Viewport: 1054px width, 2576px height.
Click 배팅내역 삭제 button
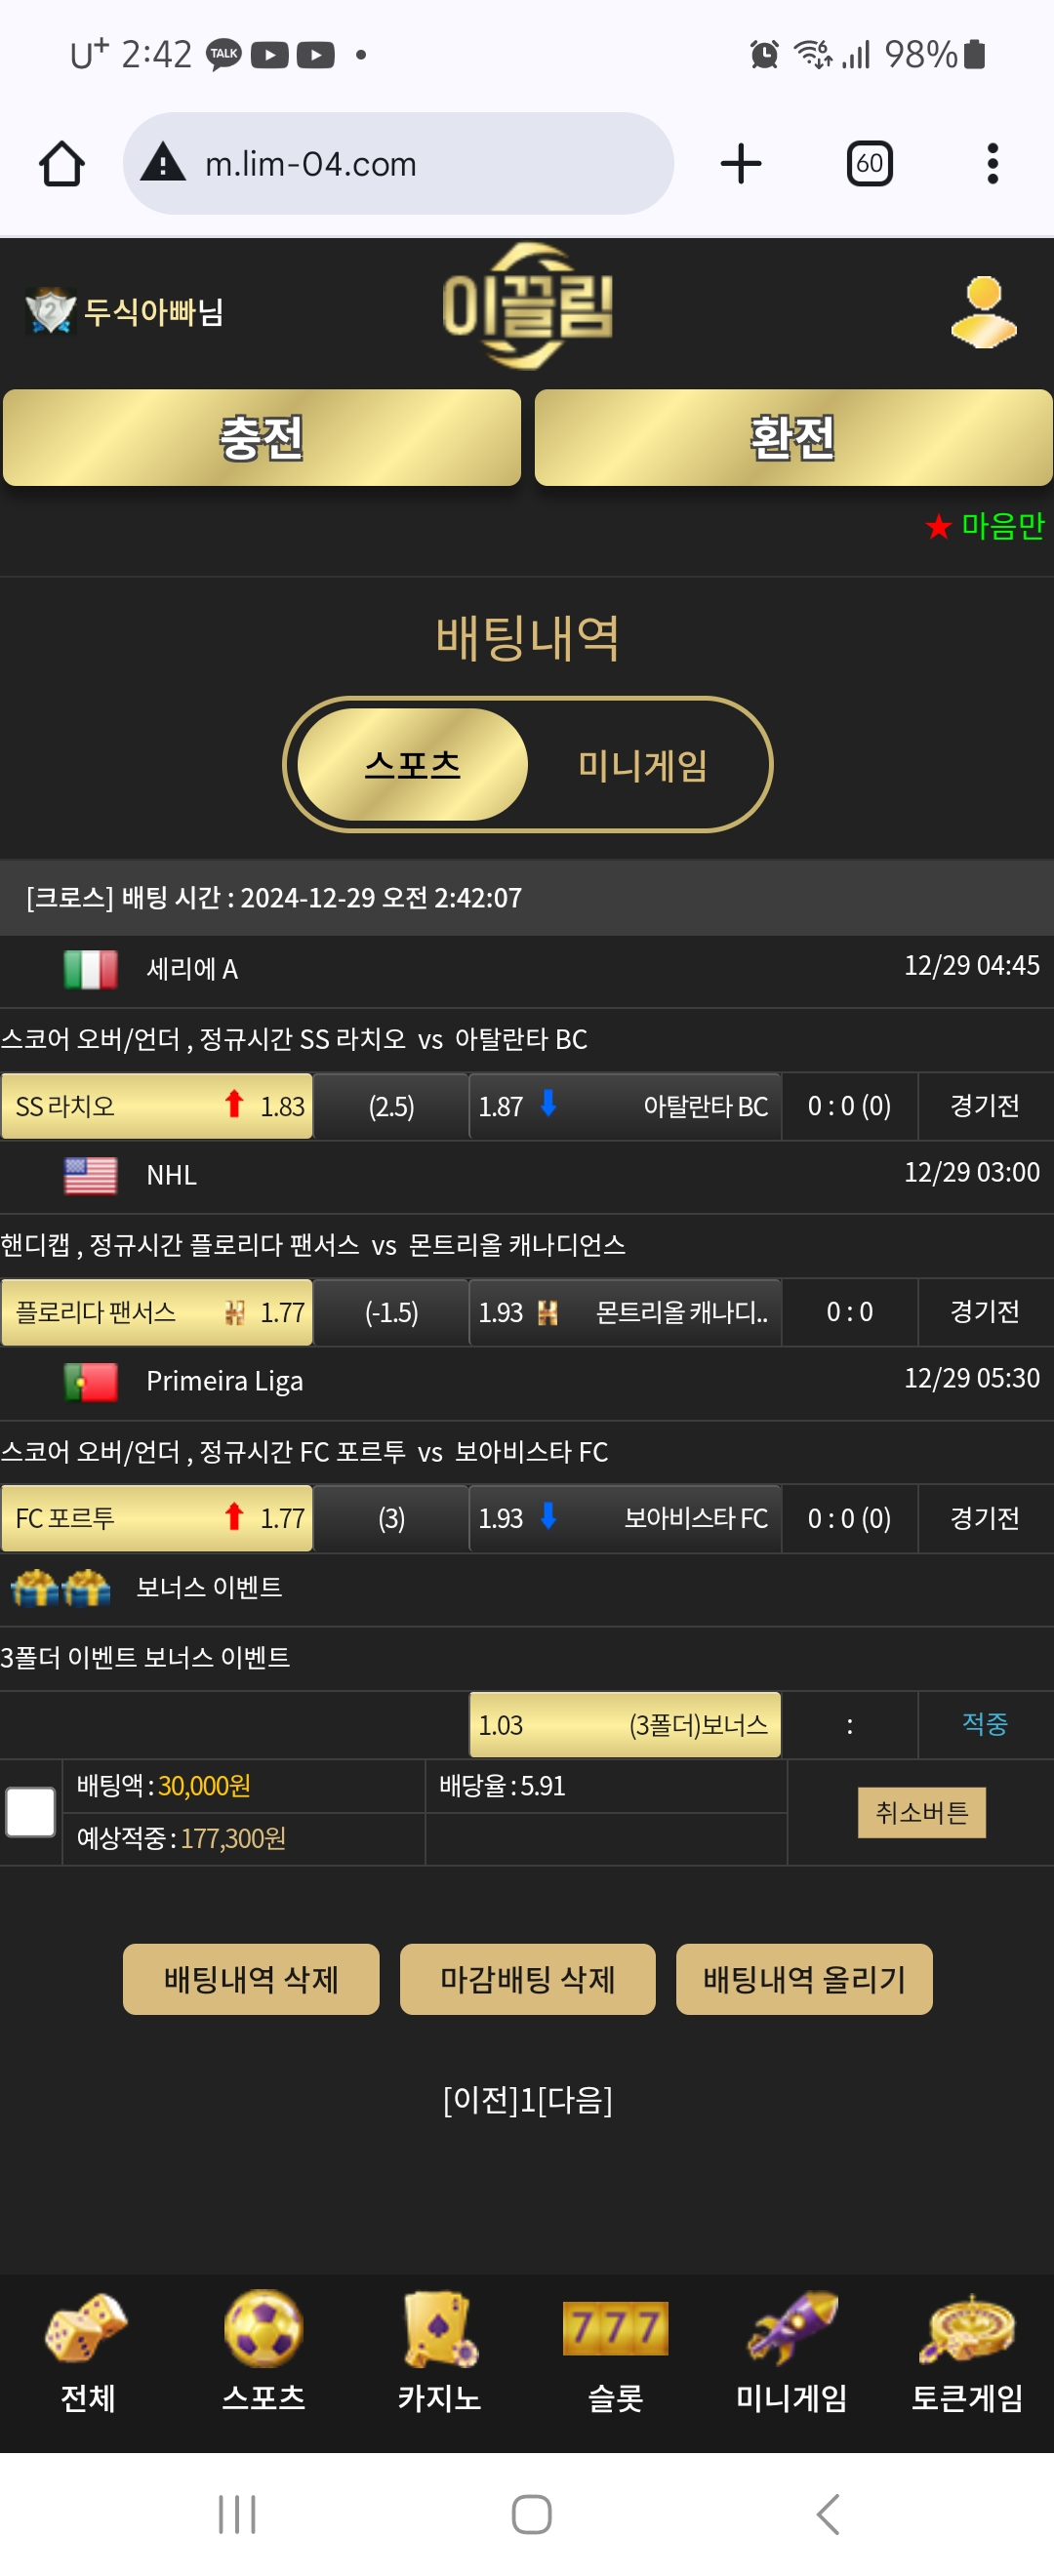pos(251,1979)
